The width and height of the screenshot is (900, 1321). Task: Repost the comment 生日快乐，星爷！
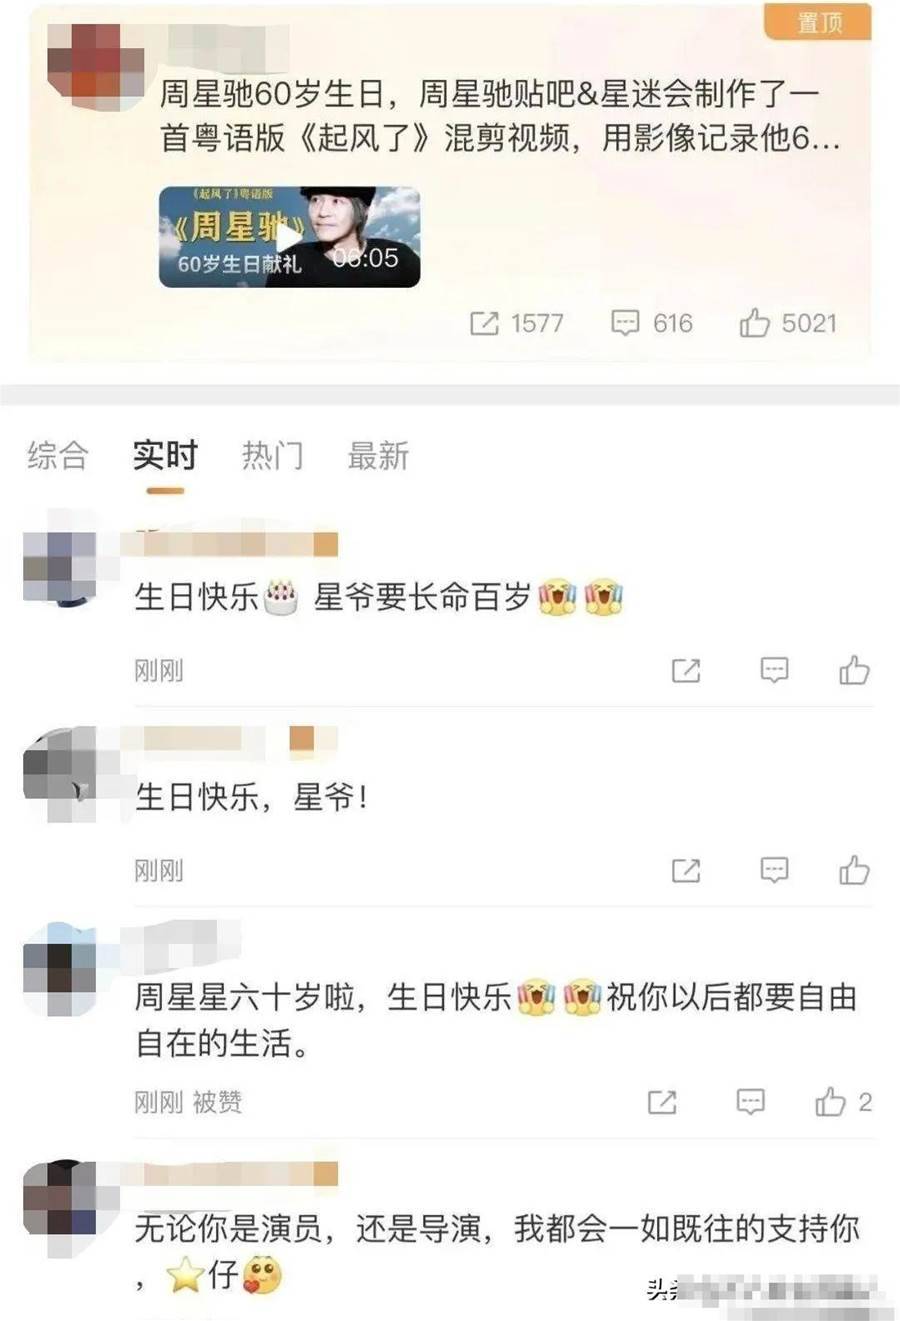686,870
